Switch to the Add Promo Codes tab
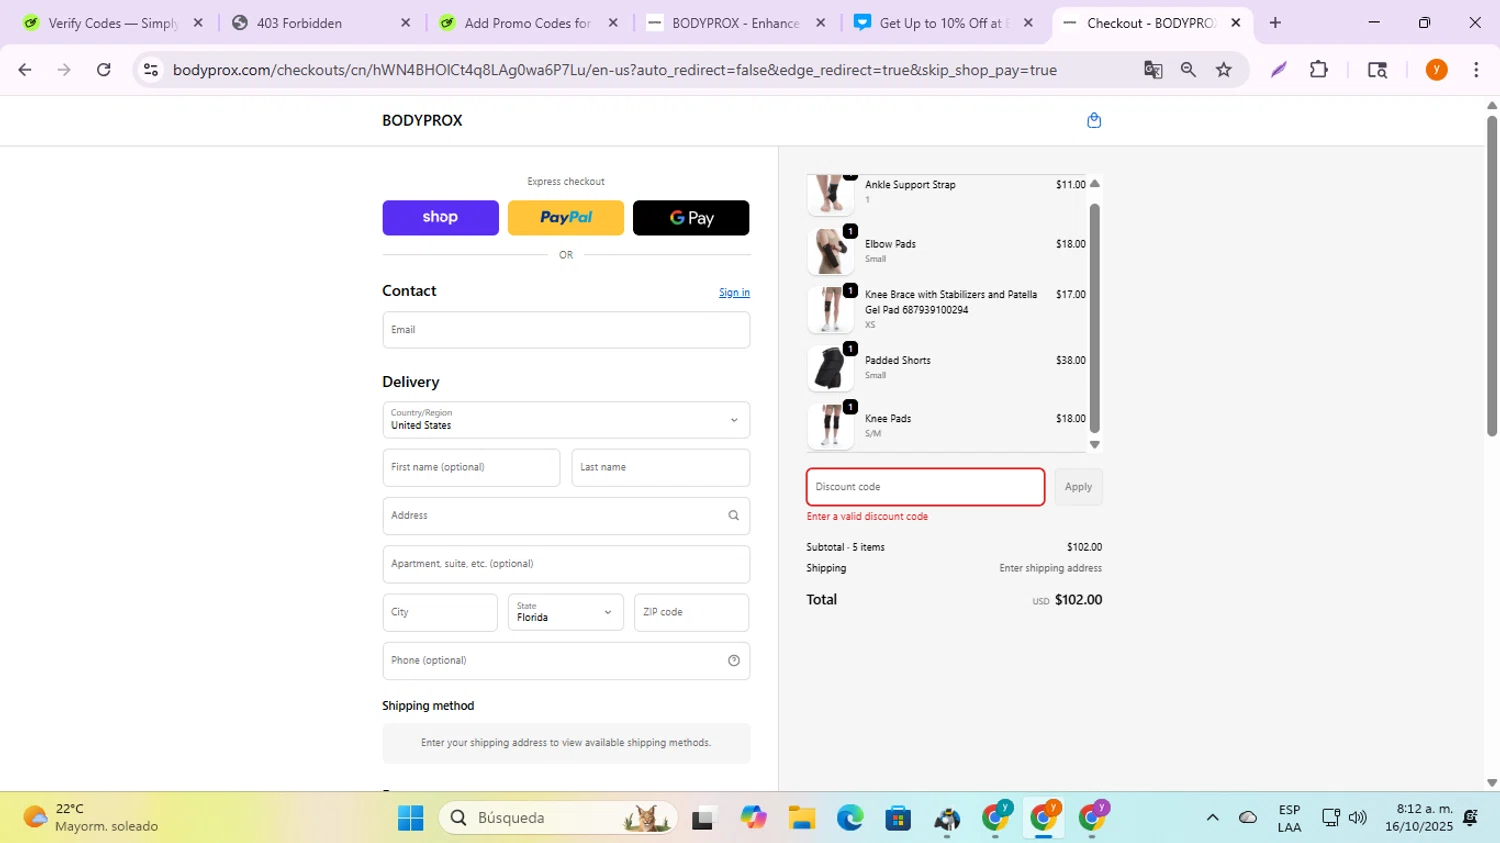The height and width of the screenshot is (843, 1500). coord(528,23)
